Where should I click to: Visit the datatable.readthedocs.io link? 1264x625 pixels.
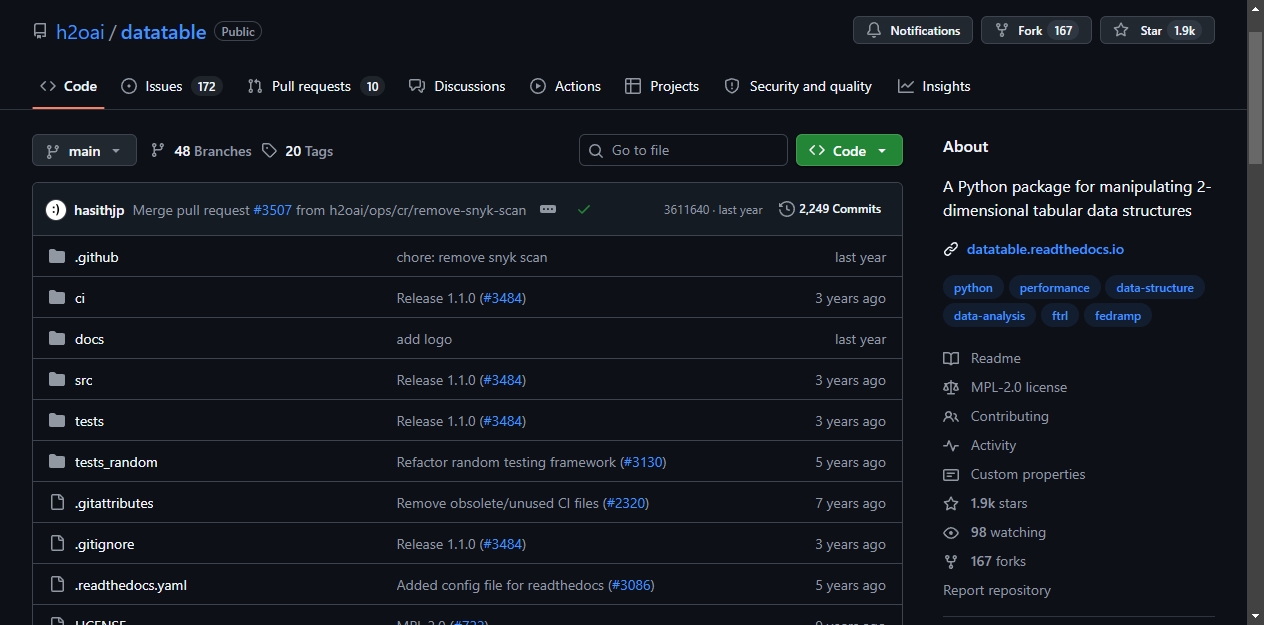(1045, 249)
